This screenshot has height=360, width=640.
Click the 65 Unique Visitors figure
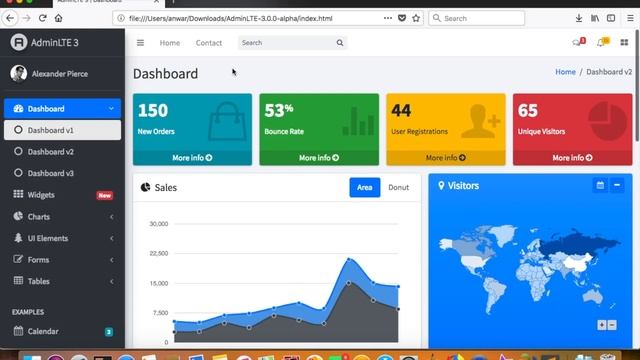pyautogui.click(x=528, y=110)
